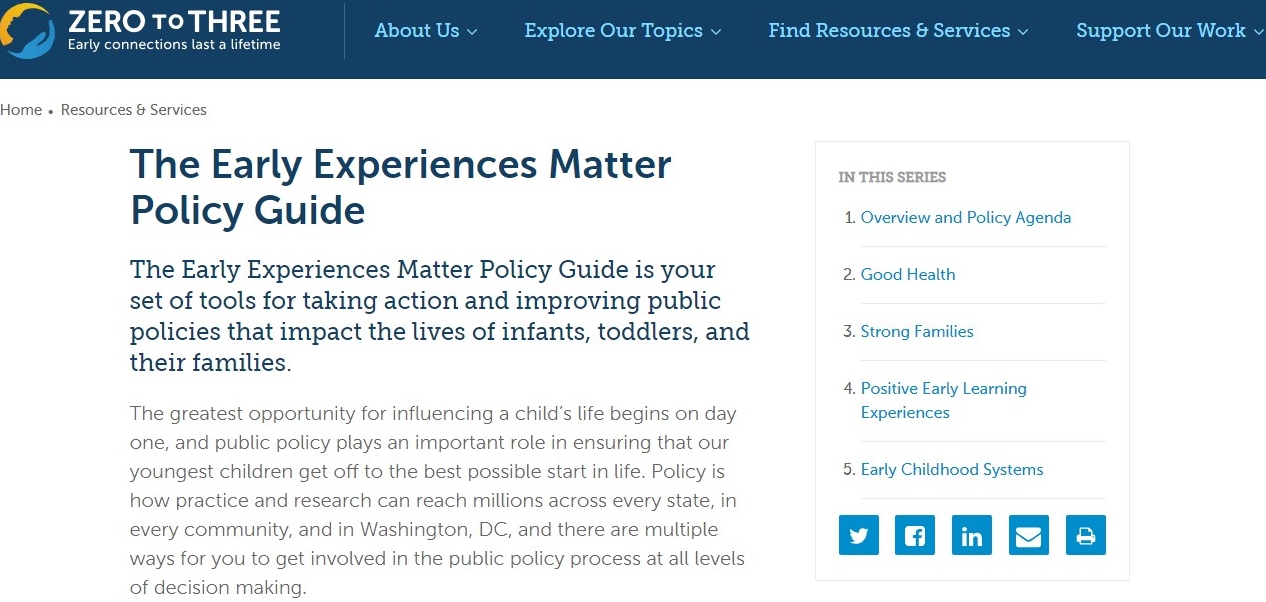Viewport: 1266px width, 602px height.
Task: Click the Zero to Three logo icon
Action: coord(28,30)
